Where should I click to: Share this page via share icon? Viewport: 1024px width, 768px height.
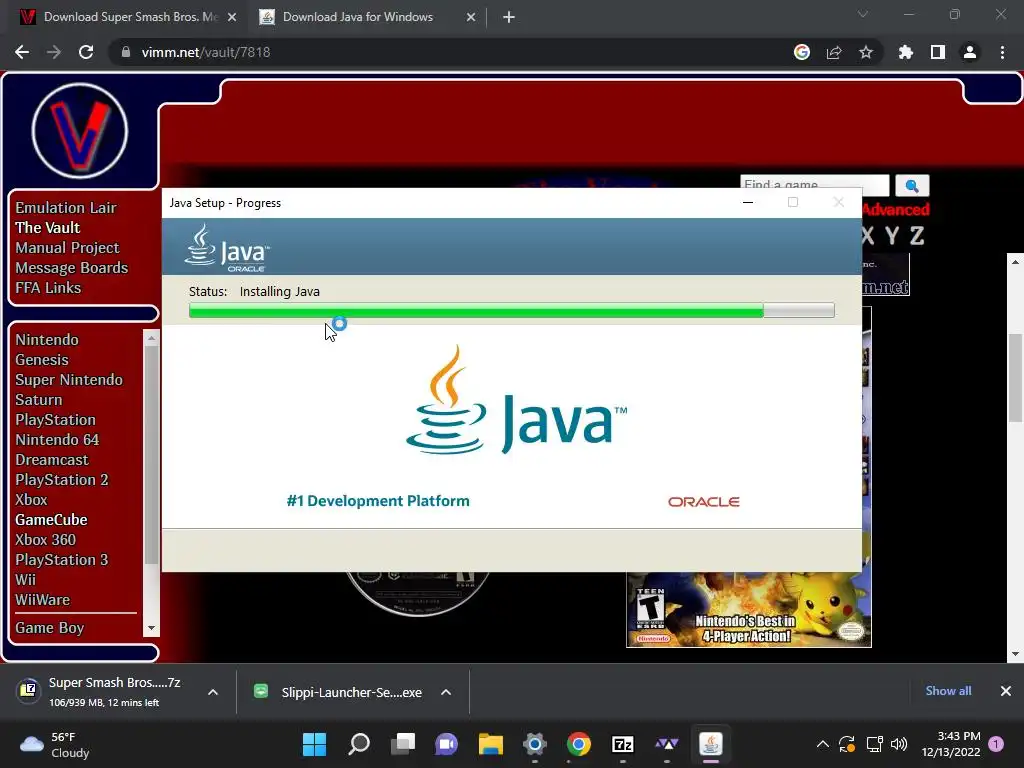point(834,52)
